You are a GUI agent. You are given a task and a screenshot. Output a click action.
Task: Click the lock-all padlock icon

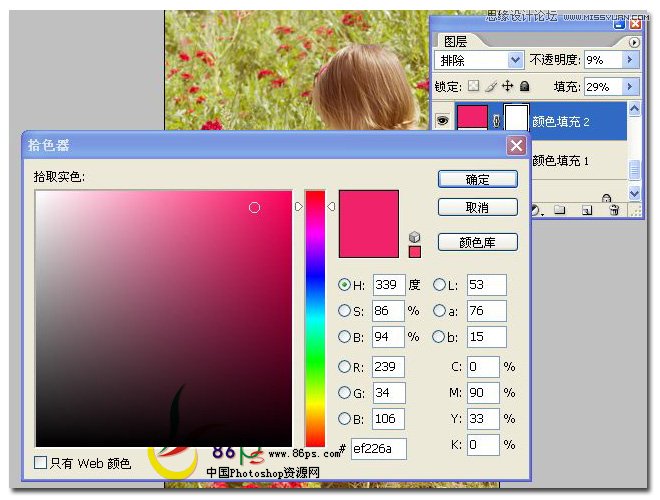click(x=524, y=86)
